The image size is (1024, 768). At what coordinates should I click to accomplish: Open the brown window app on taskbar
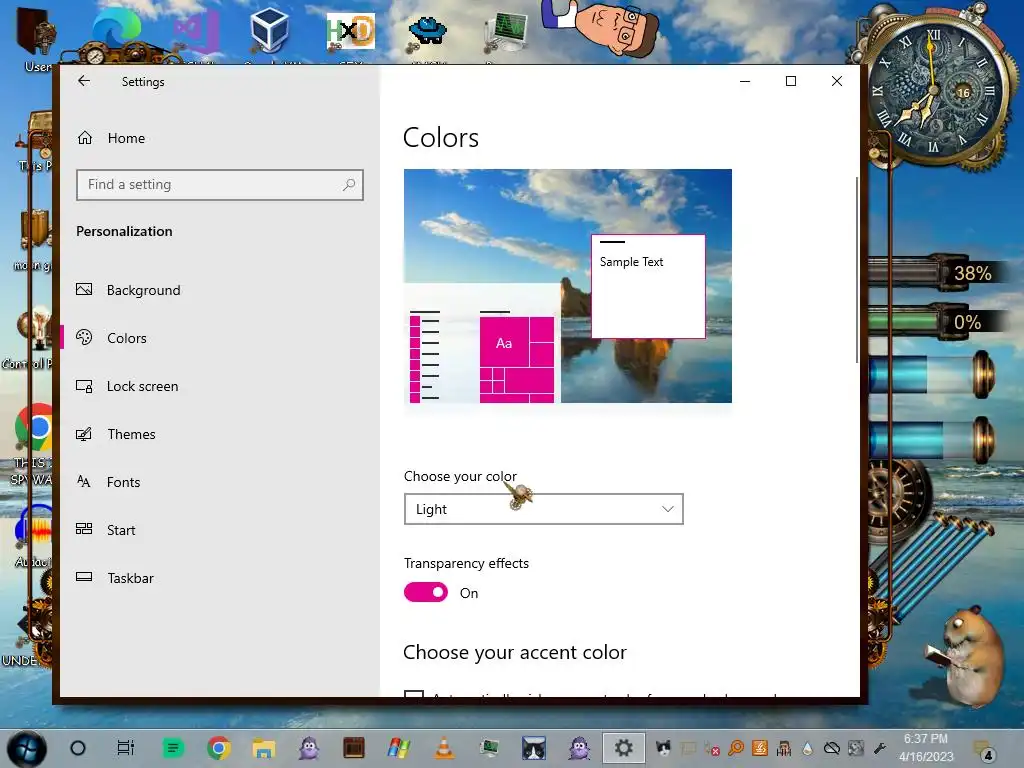pos(354,748)
